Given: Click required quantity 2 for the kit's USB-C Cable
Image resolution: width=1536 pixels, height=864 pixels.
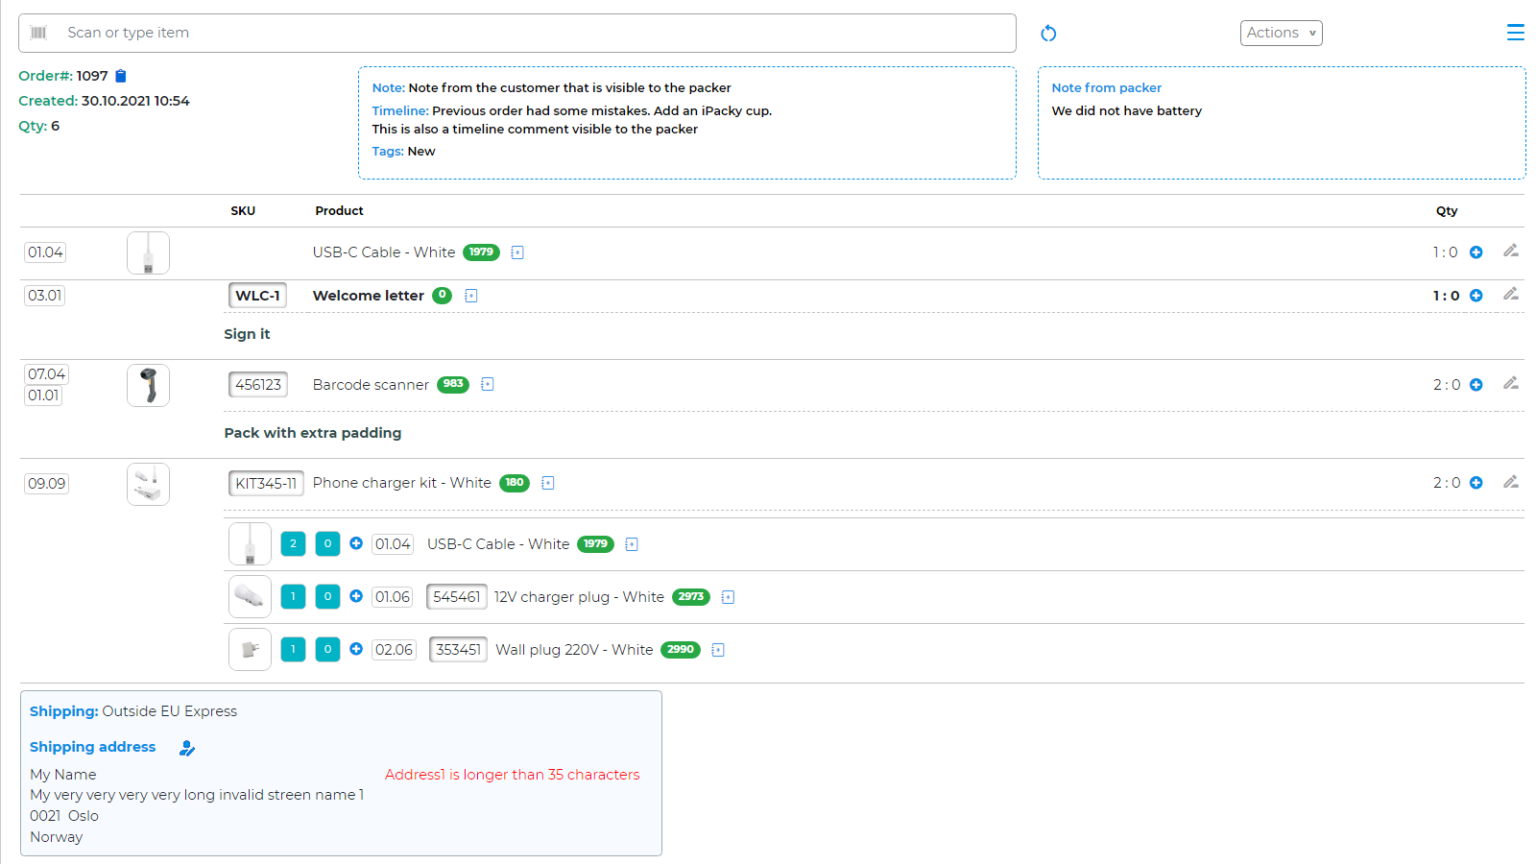Looking at the screenshot, I should (293, 544).
